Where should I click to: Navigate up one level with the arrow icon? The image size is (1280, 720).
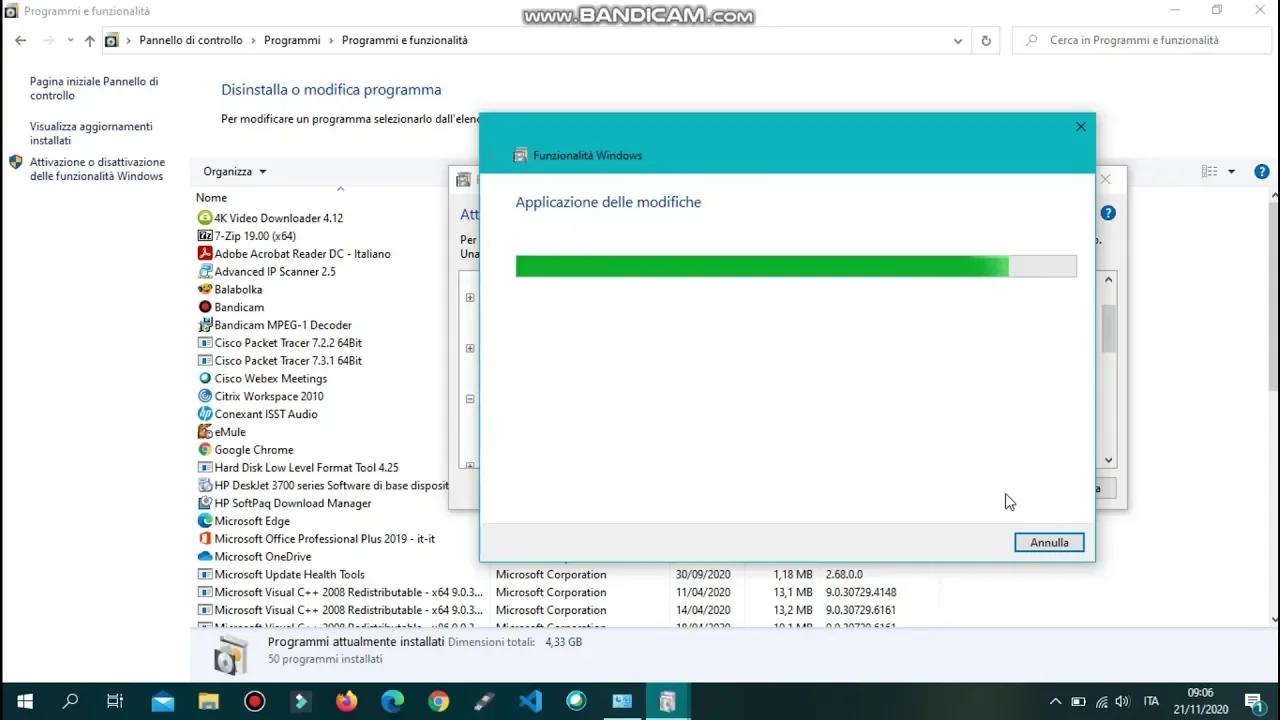coord(89,40)
